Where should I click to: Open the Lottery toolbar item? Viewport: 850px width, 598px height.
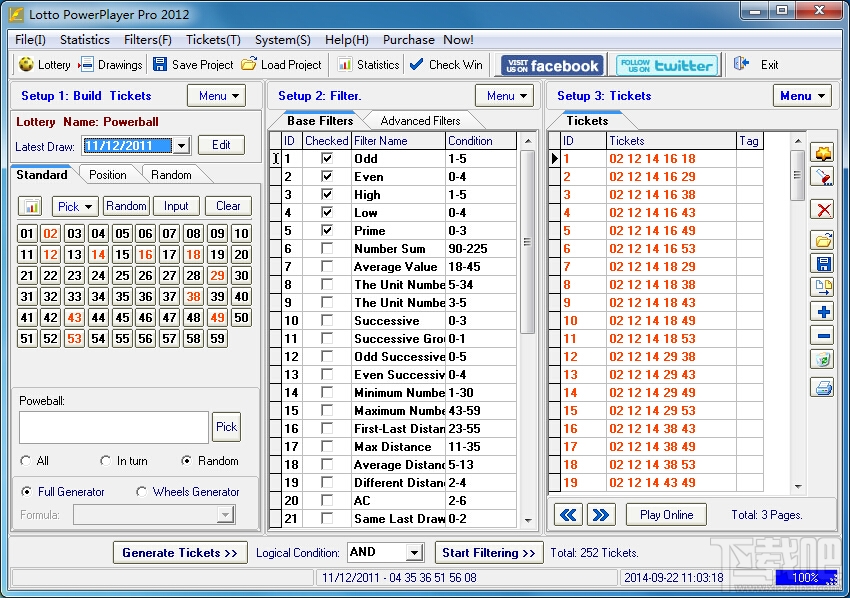(44, 65)
